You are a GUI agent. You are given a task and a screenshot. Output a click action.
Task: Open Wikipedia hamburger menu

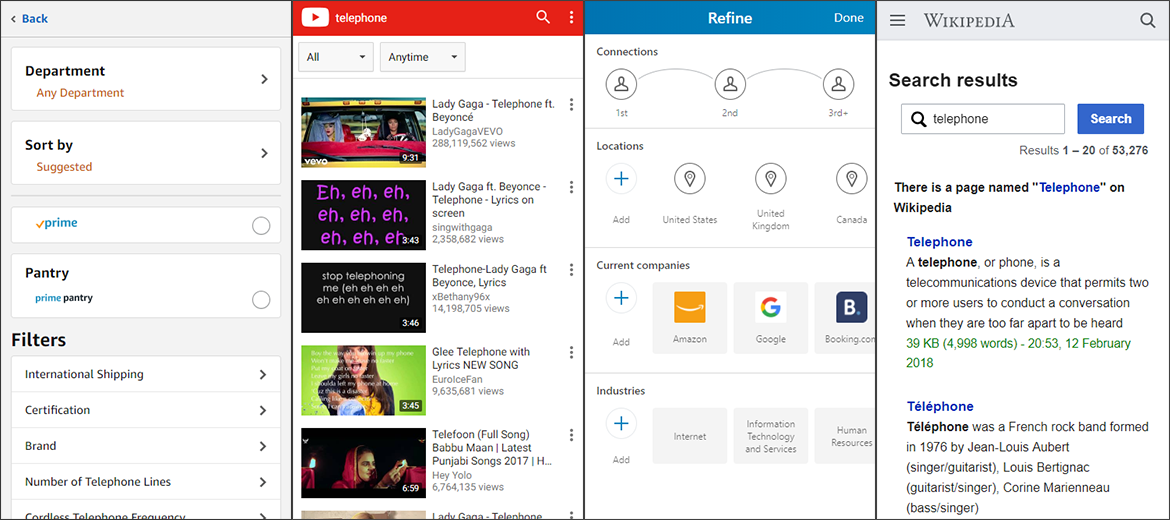pyautogui.click(x=898, y=21)
